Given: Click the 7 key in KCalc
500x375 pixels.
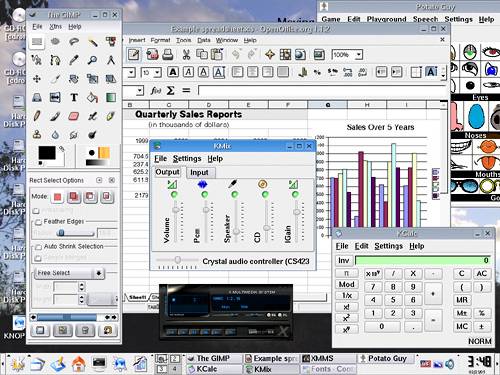Looking at the screenshot, I should (x=373, y=287).
